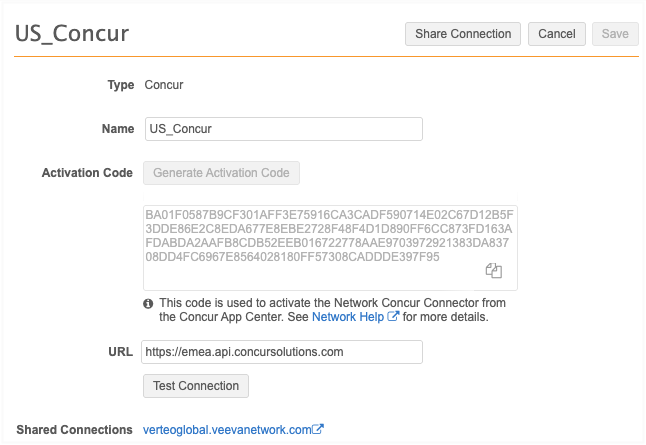Viewport: 646px width, 445px height.
Task: Open the verteoglobal.veevanetwork.com shared connection link
Action: click(227, 430)
